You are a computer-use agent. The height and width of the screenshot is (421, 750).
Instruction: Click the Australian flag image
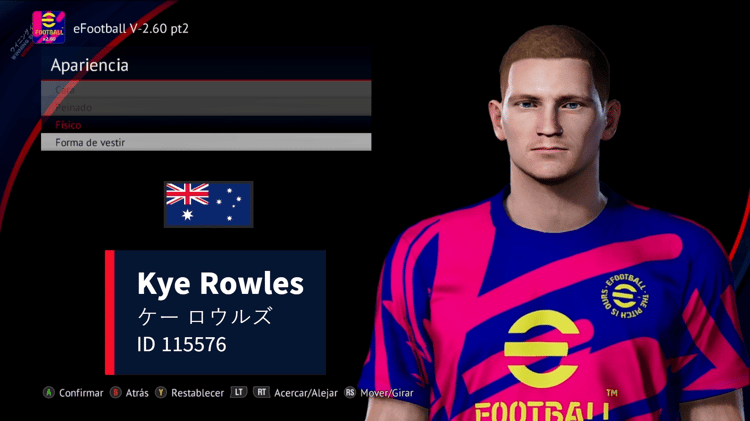[209, 204]
